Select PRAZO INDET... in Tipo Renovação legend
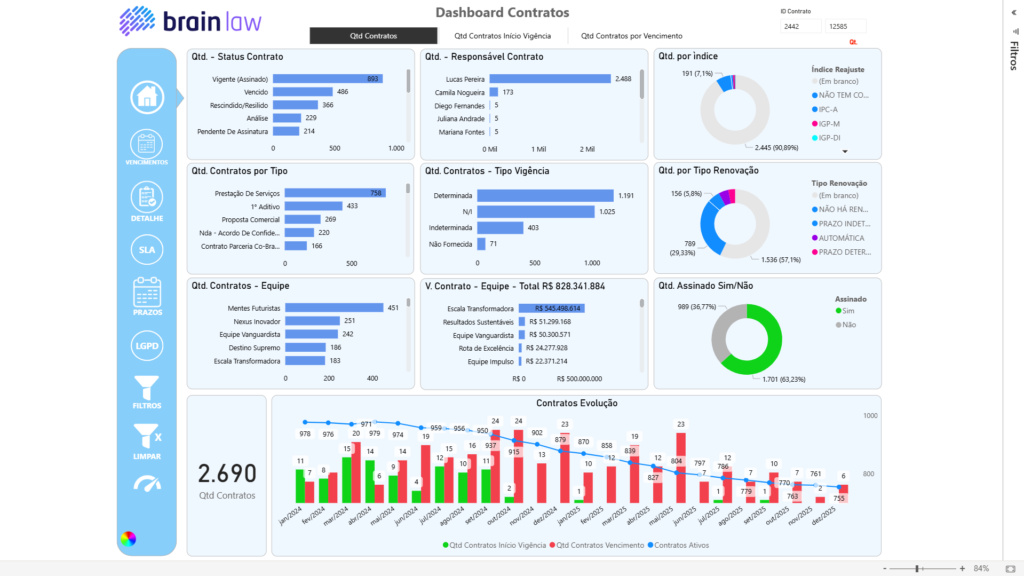This screenshot has width=1024, height=576. click(x=840, y=224)
